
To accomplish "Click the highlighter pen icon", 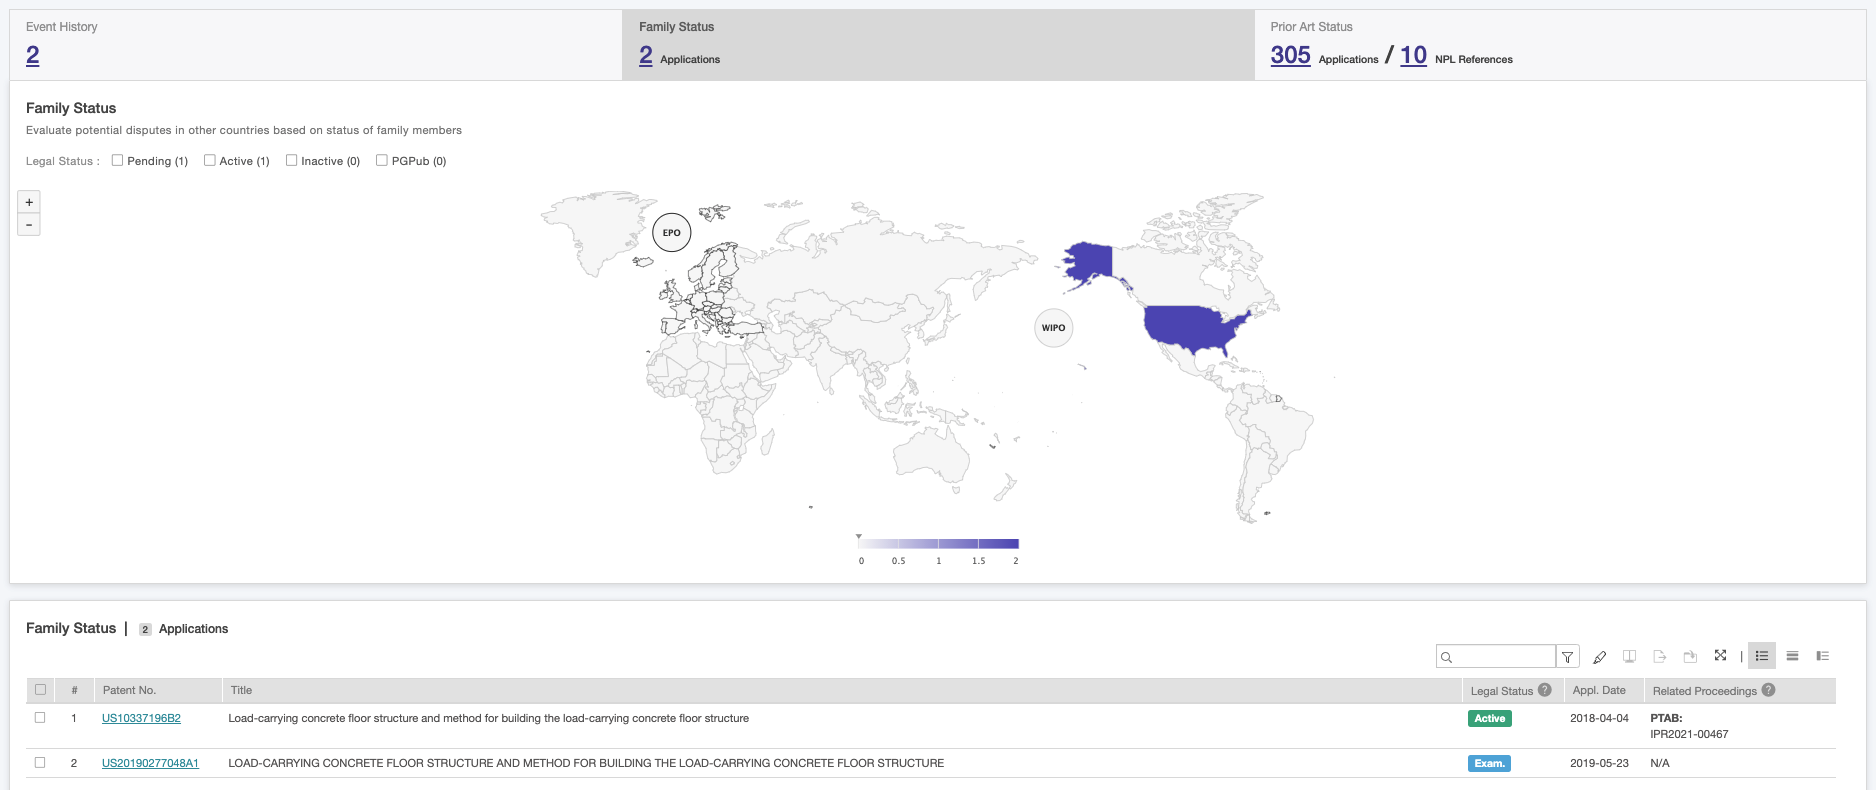I will (x=1599, y=657).
